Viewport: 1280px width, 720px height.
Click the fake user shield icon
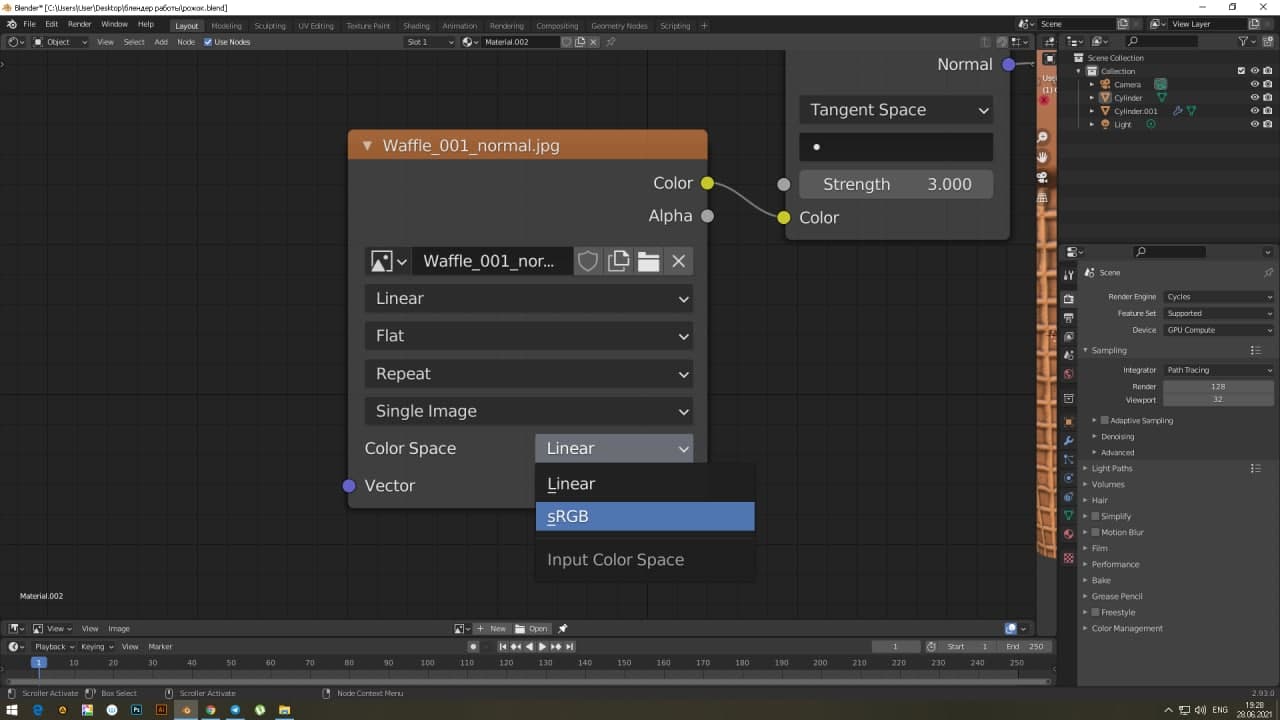point(588,261)
